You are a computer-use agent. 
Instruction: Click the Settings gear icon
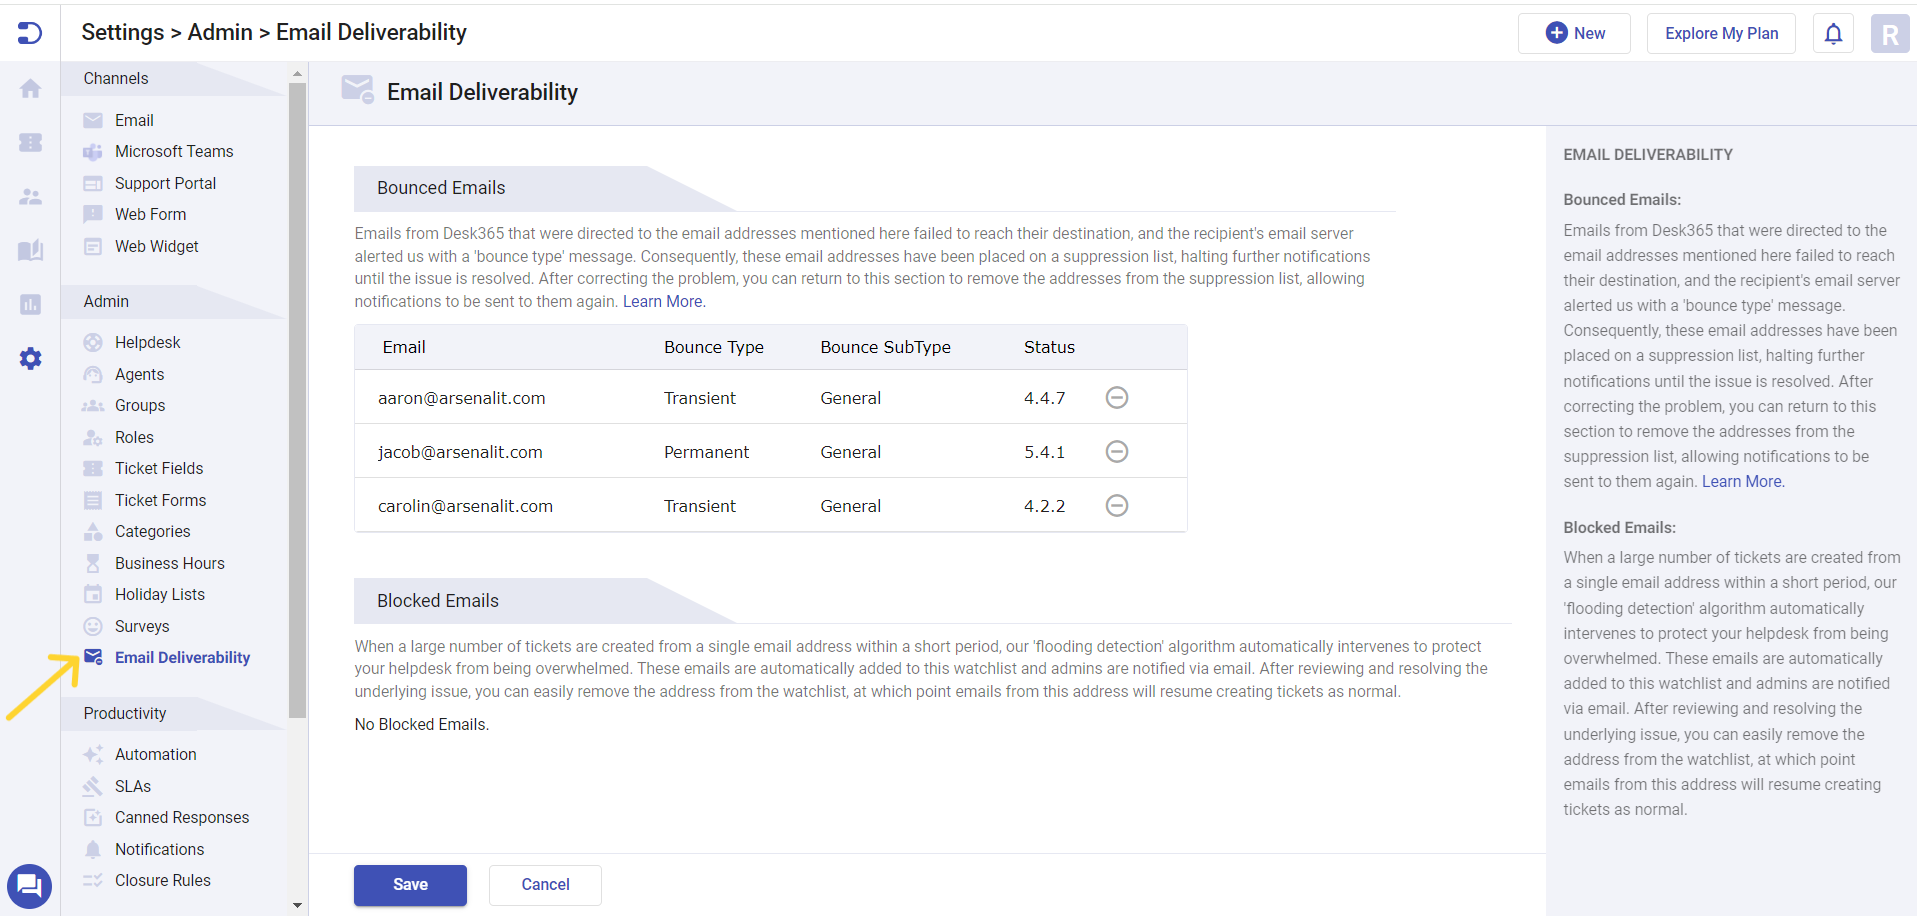click(30, 358)
